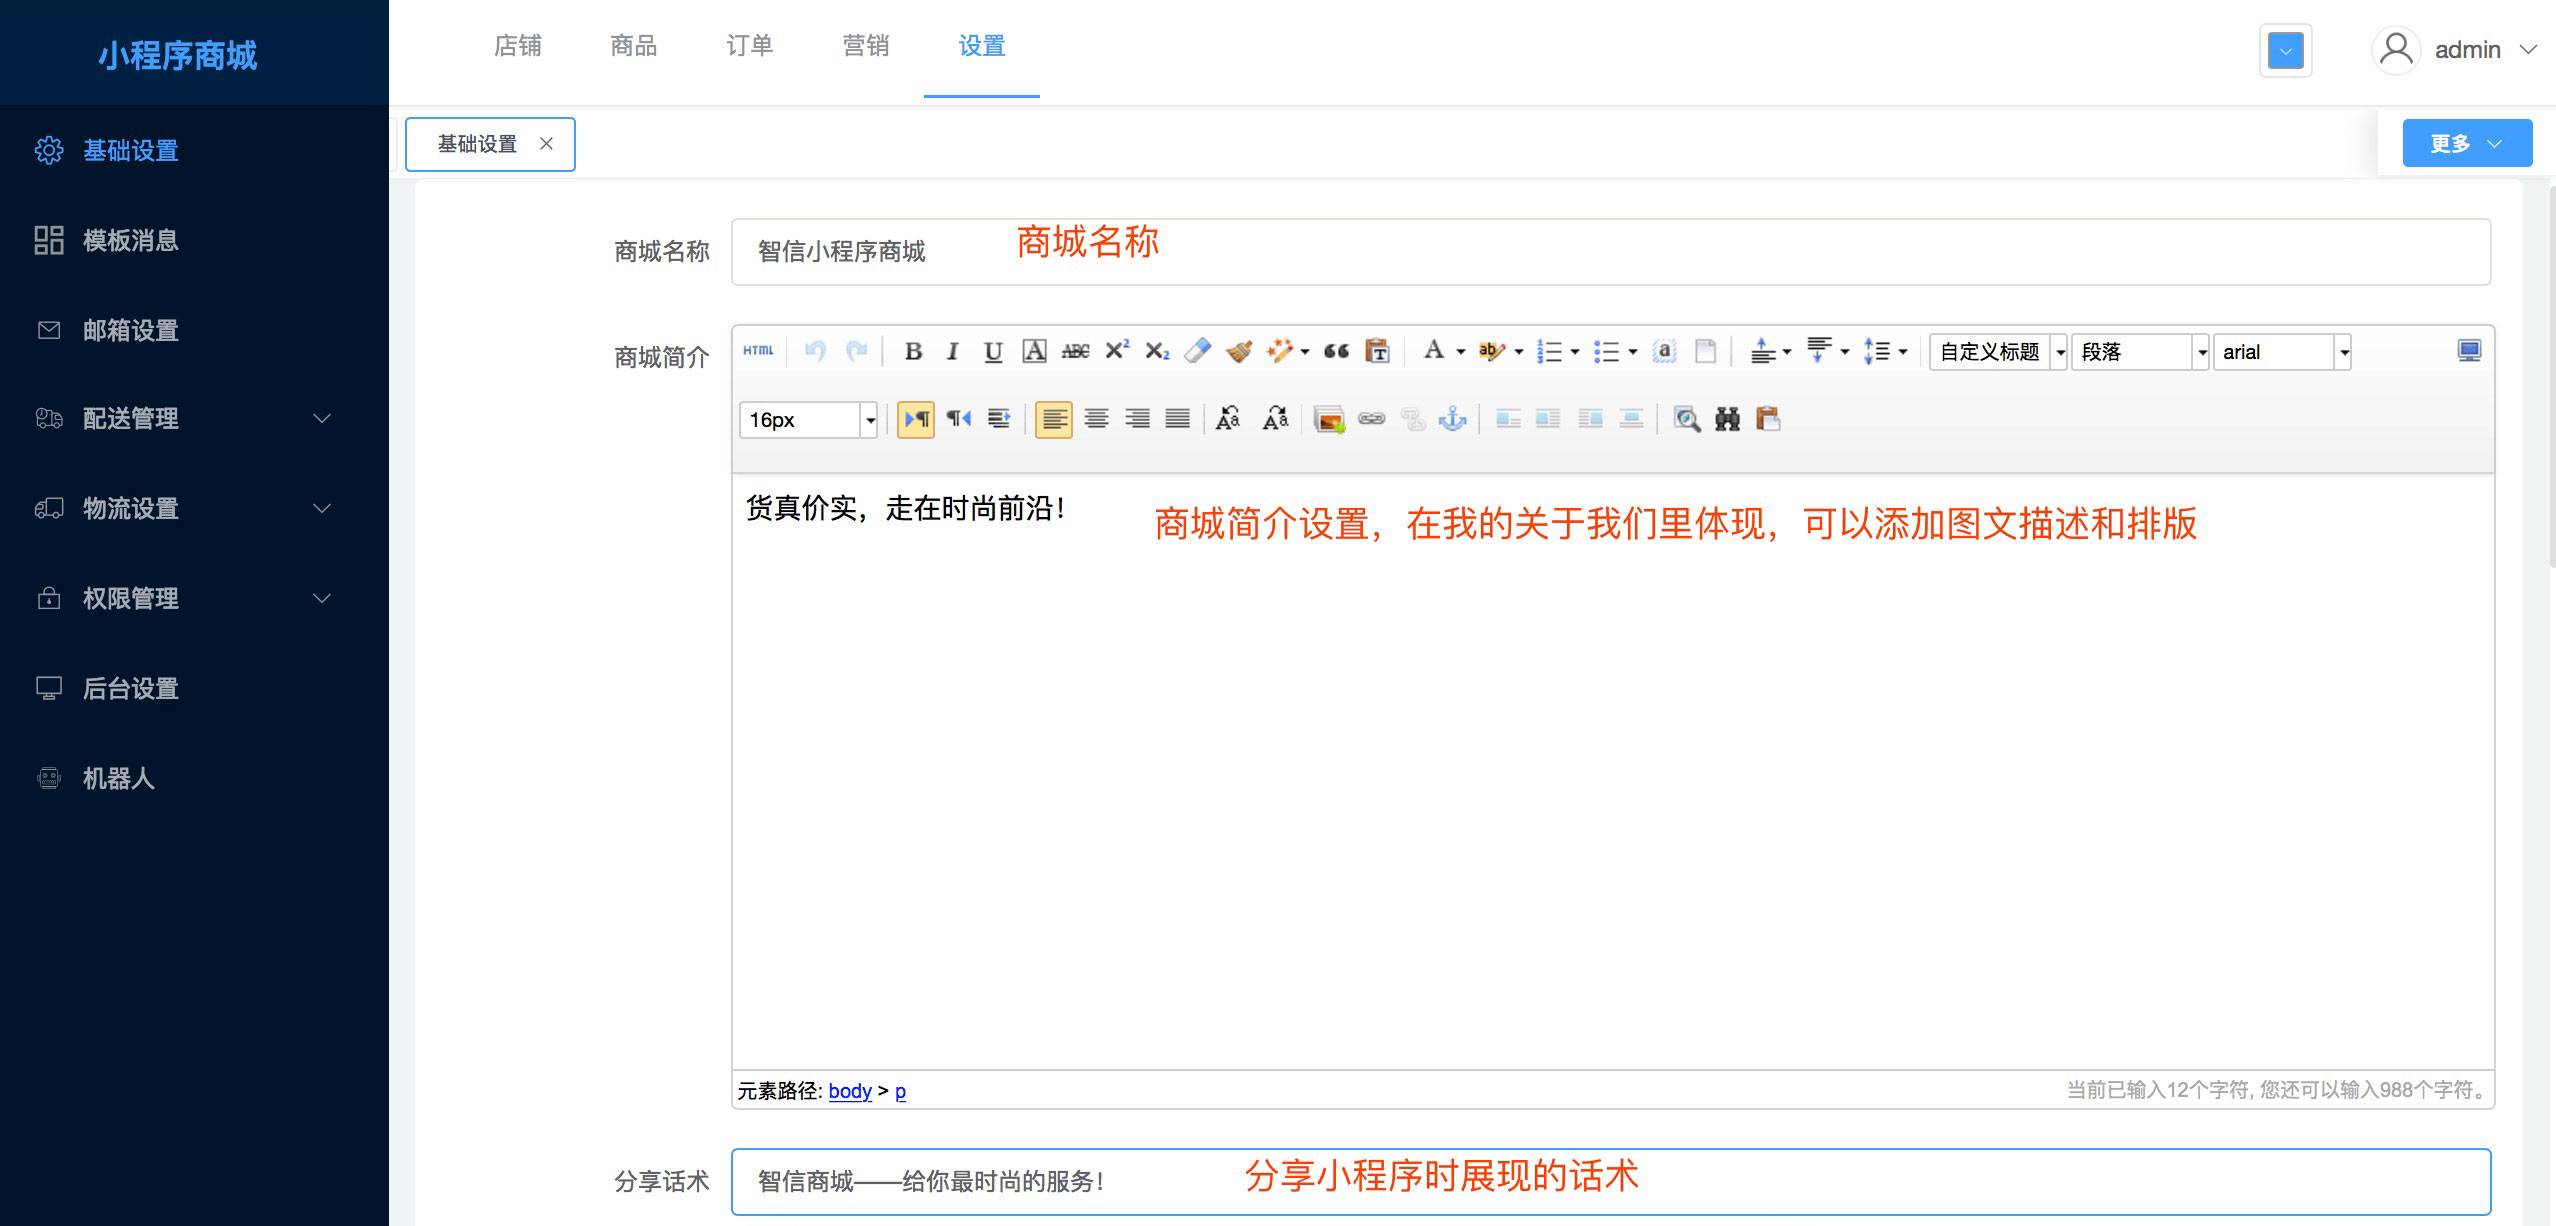
Task: Paste as plain text clipboard icon
Action: (x=1377, y=351)
